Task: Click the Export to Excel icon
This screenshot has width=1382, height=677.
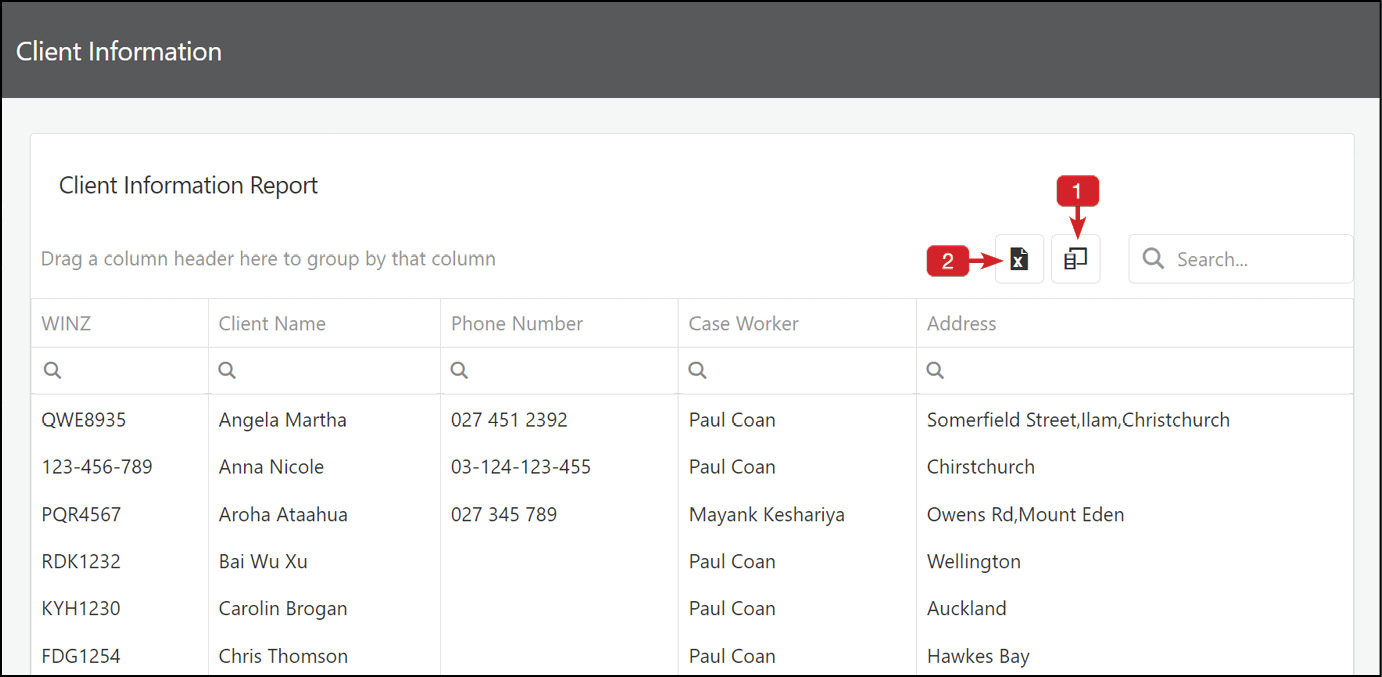Action: coord(1019,258)
